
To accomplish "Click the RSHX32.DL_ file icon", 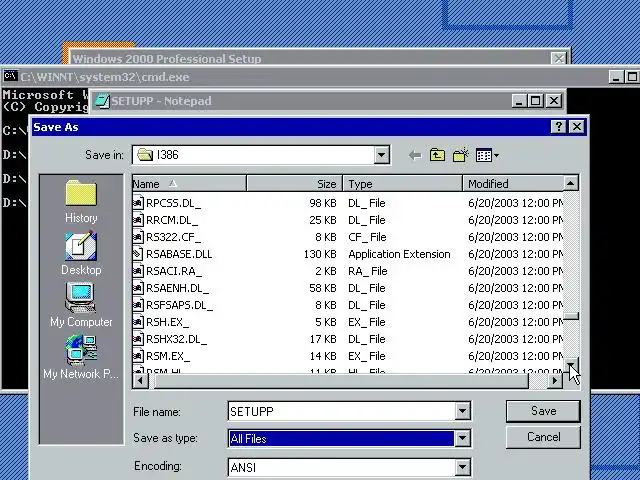I will coord(138,339).
